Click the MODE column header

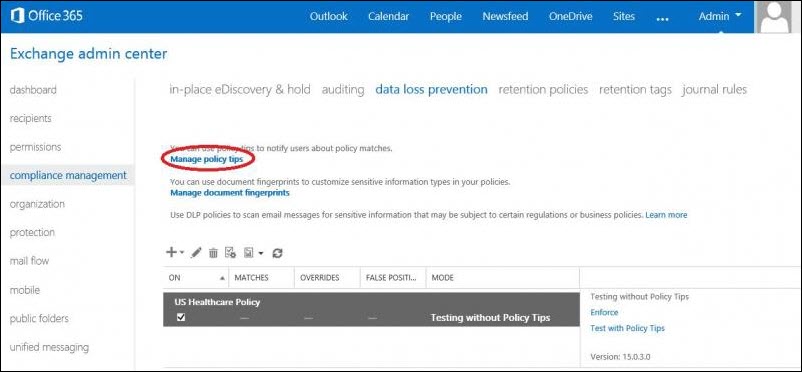tap(503, 278)
